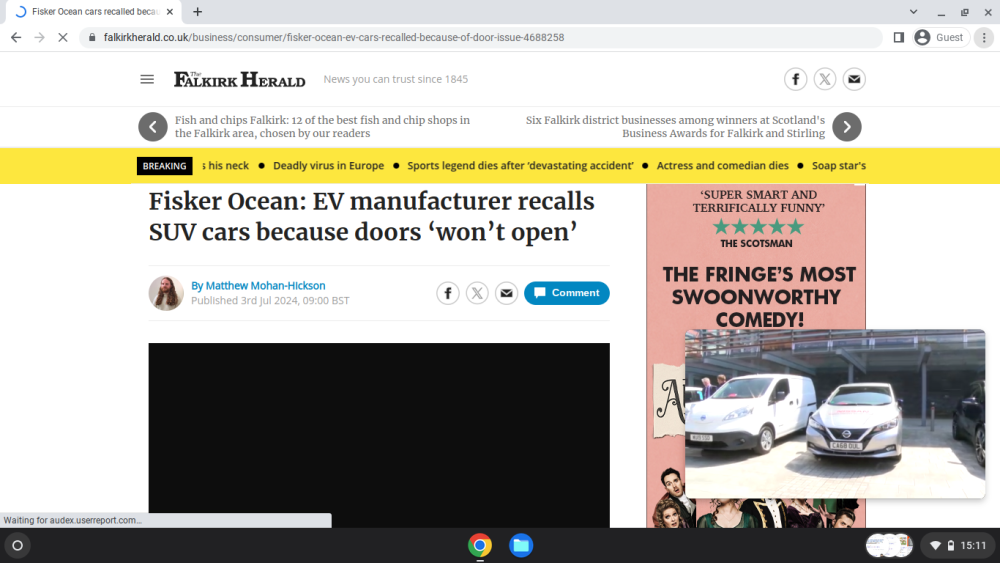Open 'Actress and comedian dies' breaking headline
Screen dimensions: 1000x563
pos(723,166)
